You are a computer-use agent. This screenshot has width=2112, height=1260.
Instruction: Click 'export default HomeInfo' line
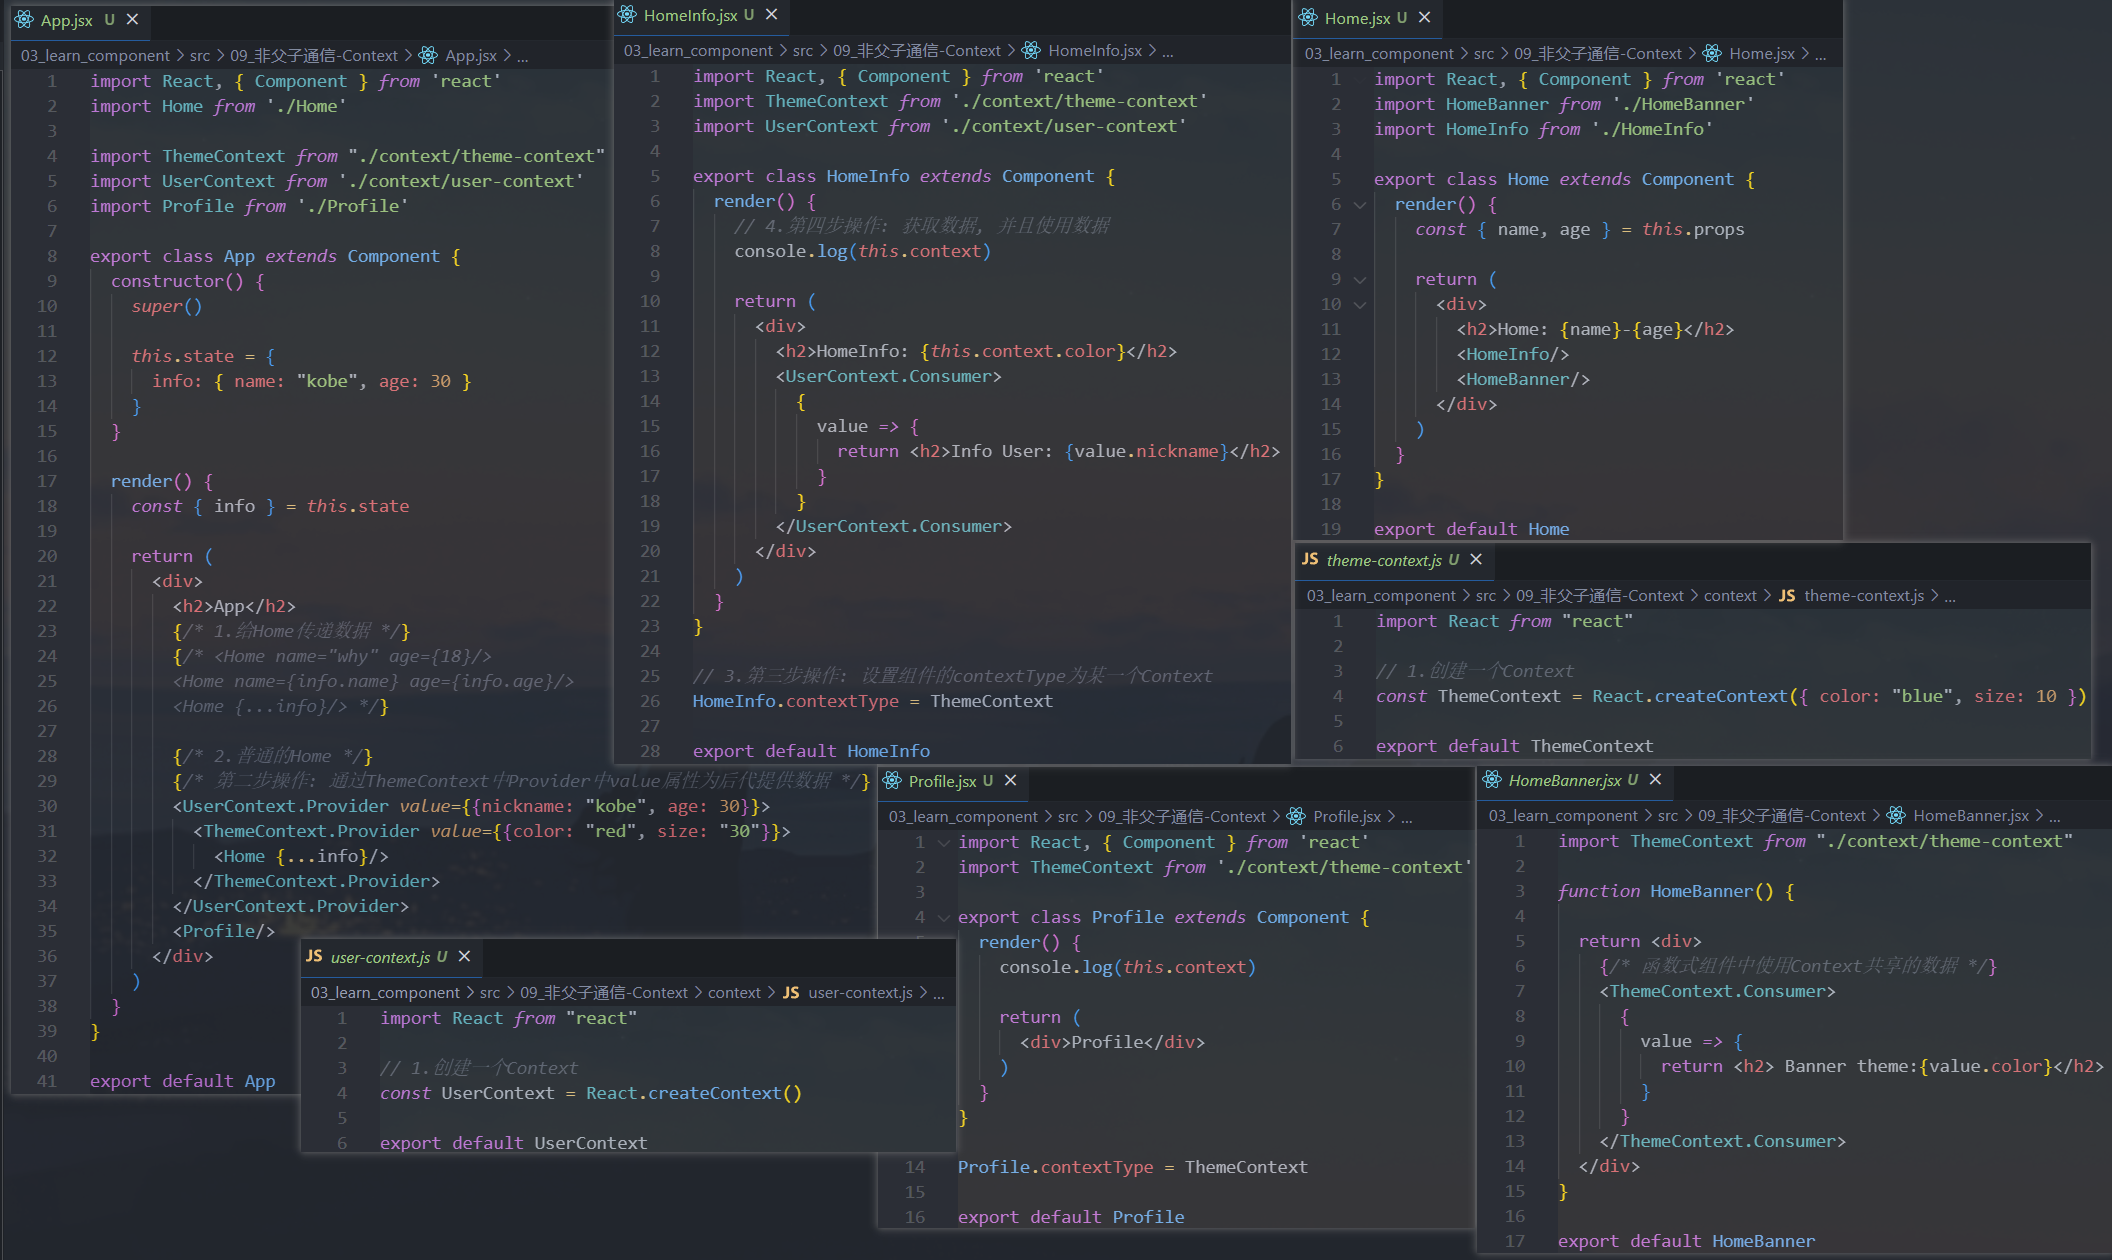point(811,751)
